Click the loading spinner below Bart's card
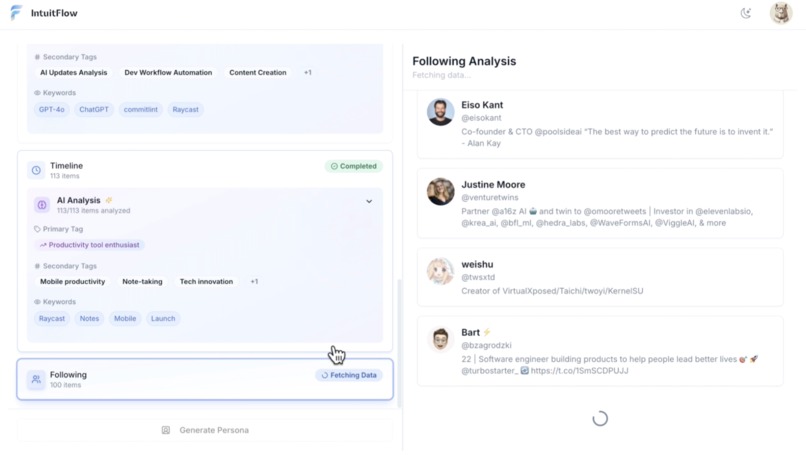The image size is (806, 455). [x=600, y=418]
